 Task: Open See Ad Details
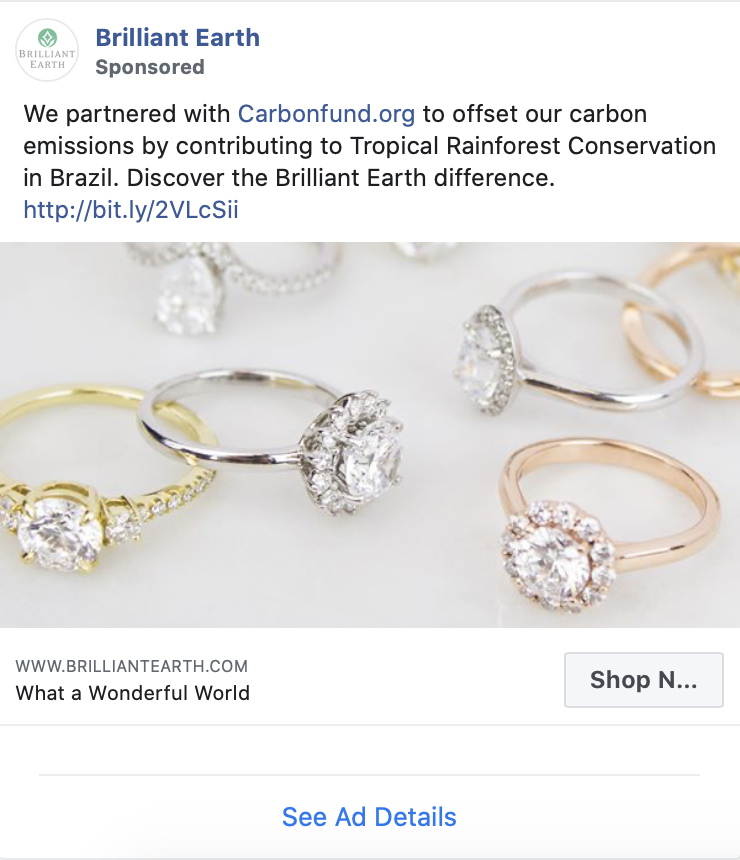pos(369,817)
